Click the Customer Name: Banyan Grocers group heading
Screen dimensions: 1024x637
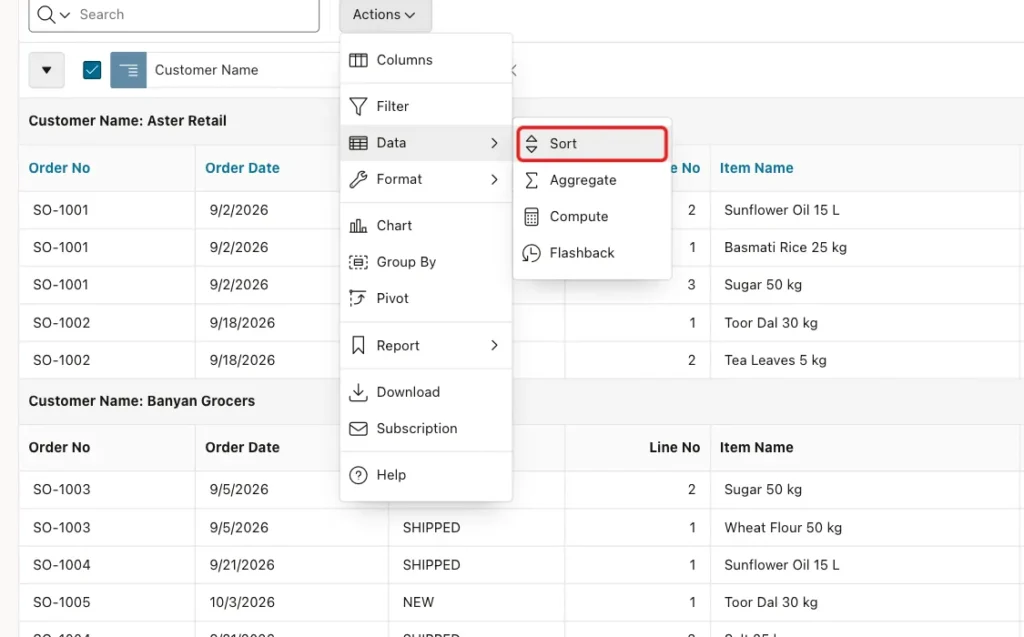tap(142, 401)
